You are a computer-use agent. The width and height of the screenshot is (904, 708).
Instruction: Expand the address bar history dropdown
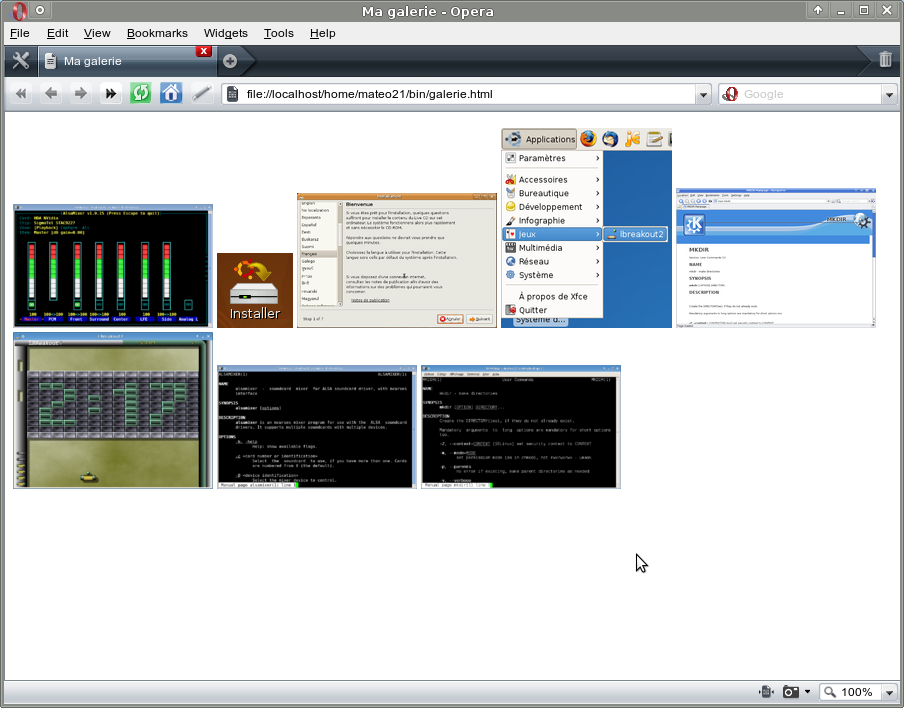pos(704,94)
